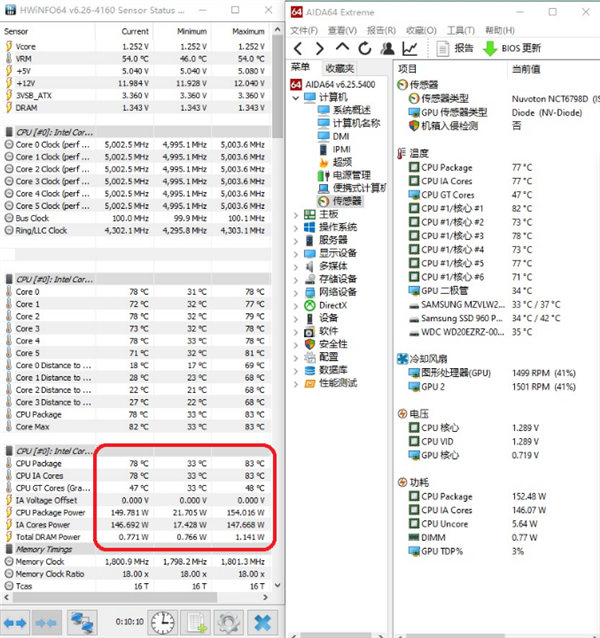Select 传感器 sensor tree item

(347, 201)
